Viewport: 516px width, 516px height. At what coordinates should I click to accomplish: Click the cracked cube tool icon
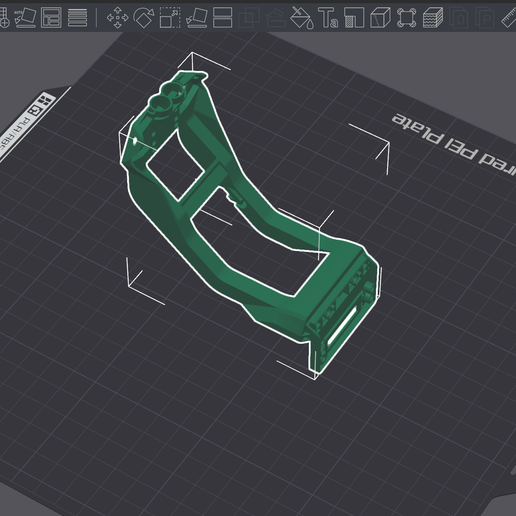click(x=380, y=17)
